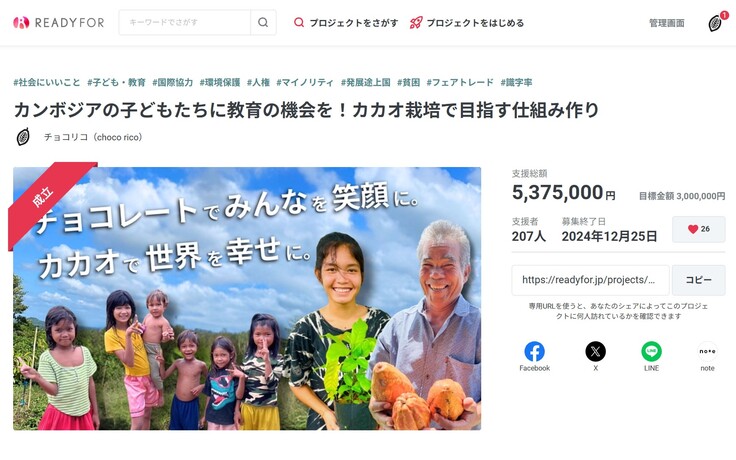Click the choco rico profile icon
736x460 pixels.
23,137
